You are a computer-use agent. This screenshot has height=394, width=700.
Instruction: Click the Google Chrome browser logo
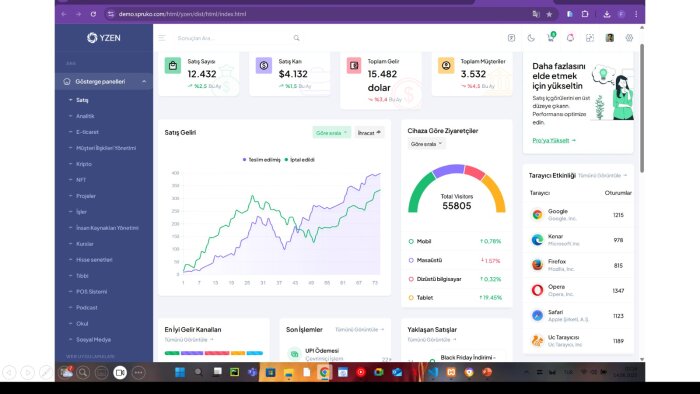538,215
